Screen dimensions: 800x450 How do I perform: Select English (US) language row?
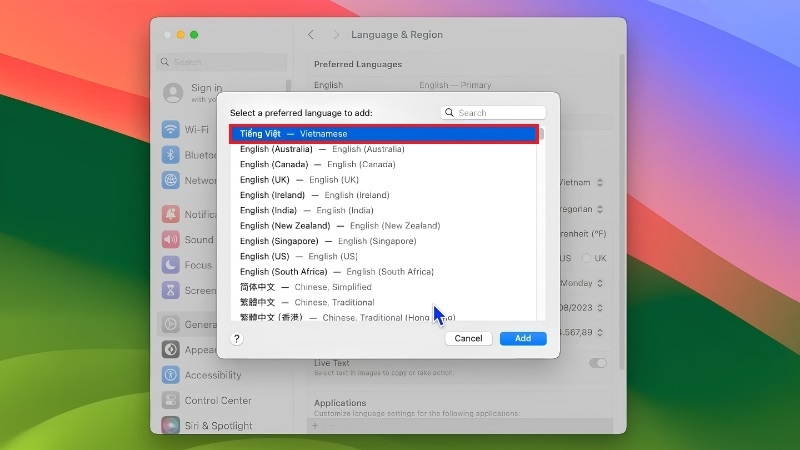click(384, 256)
